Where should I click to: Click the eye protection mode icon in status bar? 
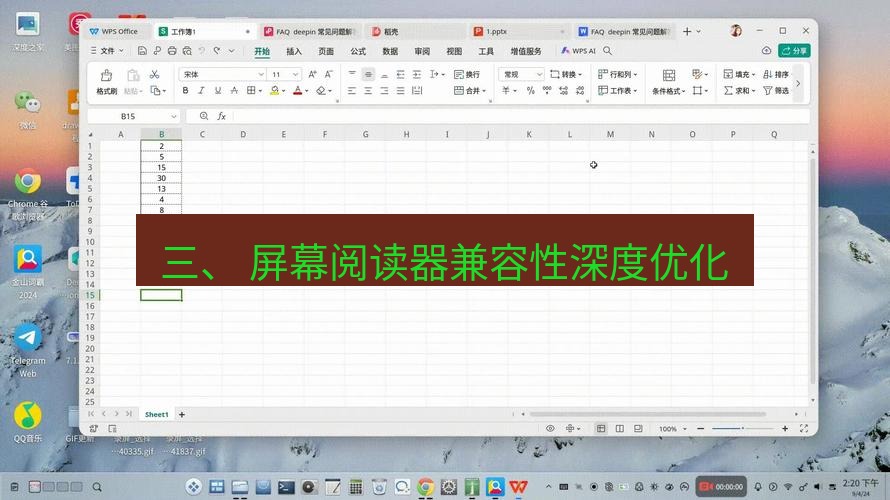click(x=550, y=428)
